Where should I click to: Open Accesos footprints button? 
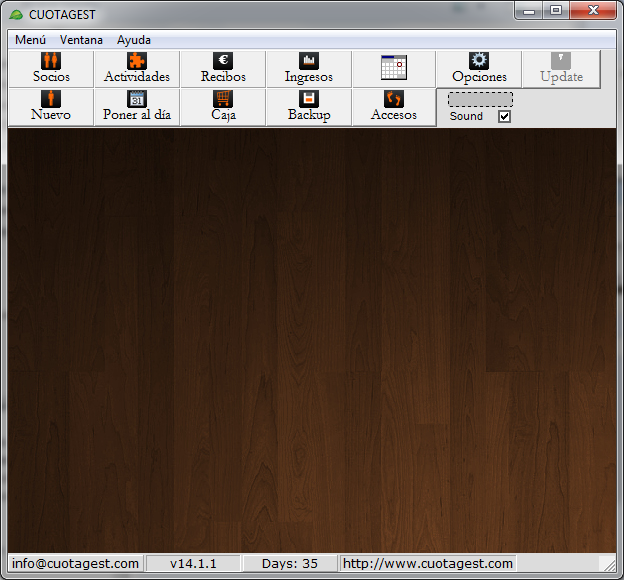pyautogui.click(x=394, y=107)
